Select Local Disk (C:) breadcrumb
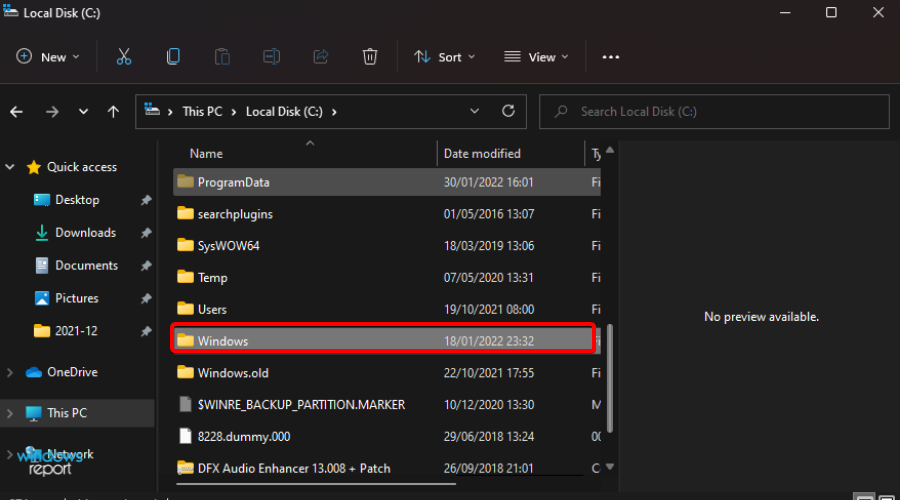900x500 pixels. coord(284,111)
